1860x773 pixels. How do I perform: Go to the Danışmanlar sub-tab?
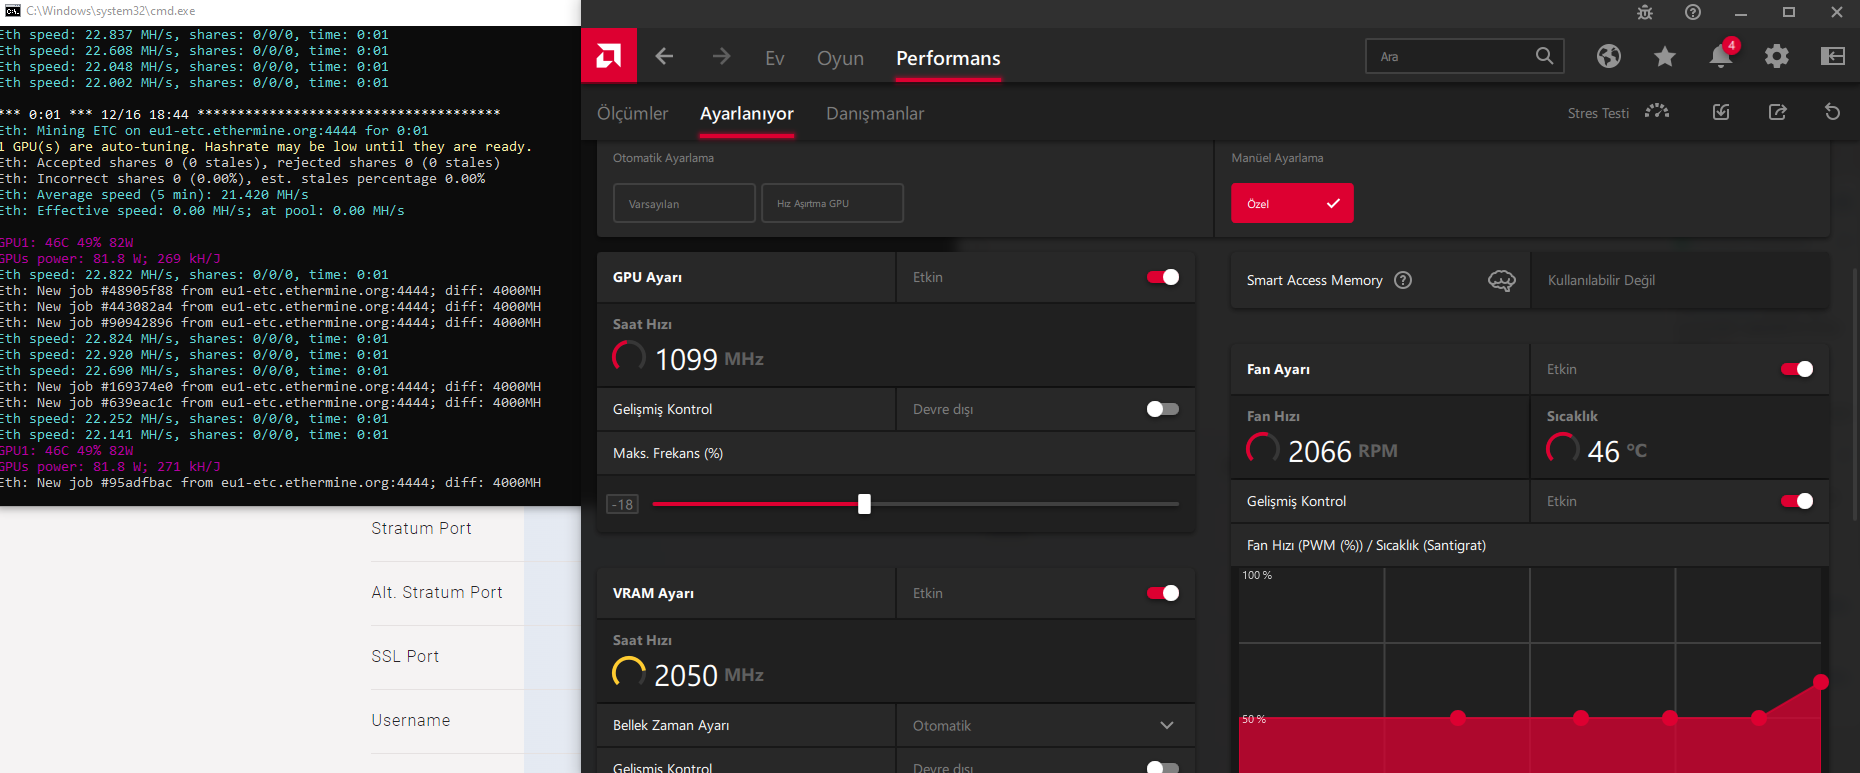(x=875, y=114)
